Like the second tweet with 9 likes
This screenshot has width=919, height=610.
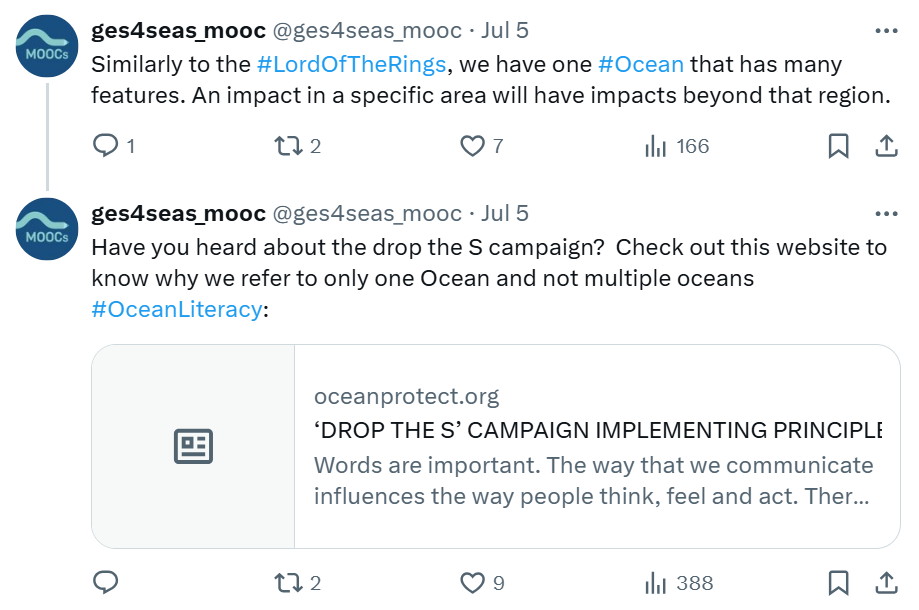coord(472,582)
